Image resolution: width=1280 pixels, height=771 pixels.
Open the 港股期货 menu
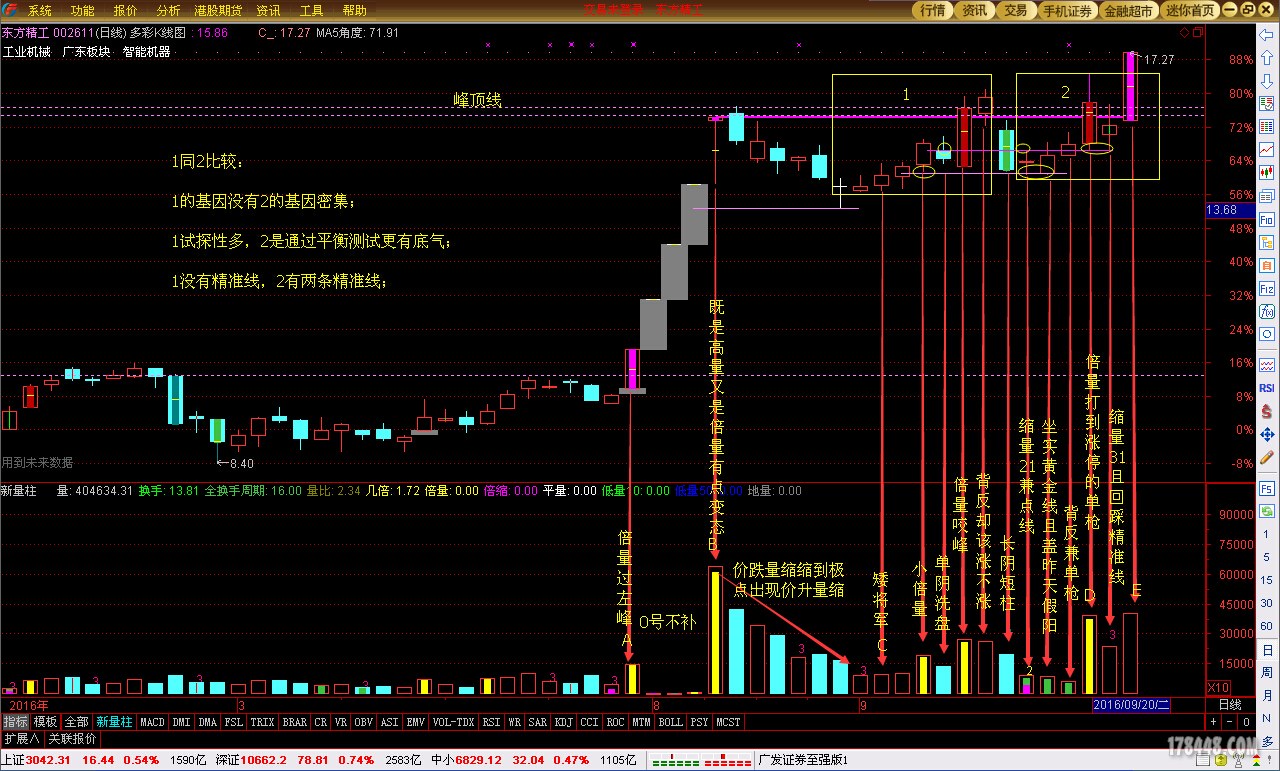tap(218, 11)
